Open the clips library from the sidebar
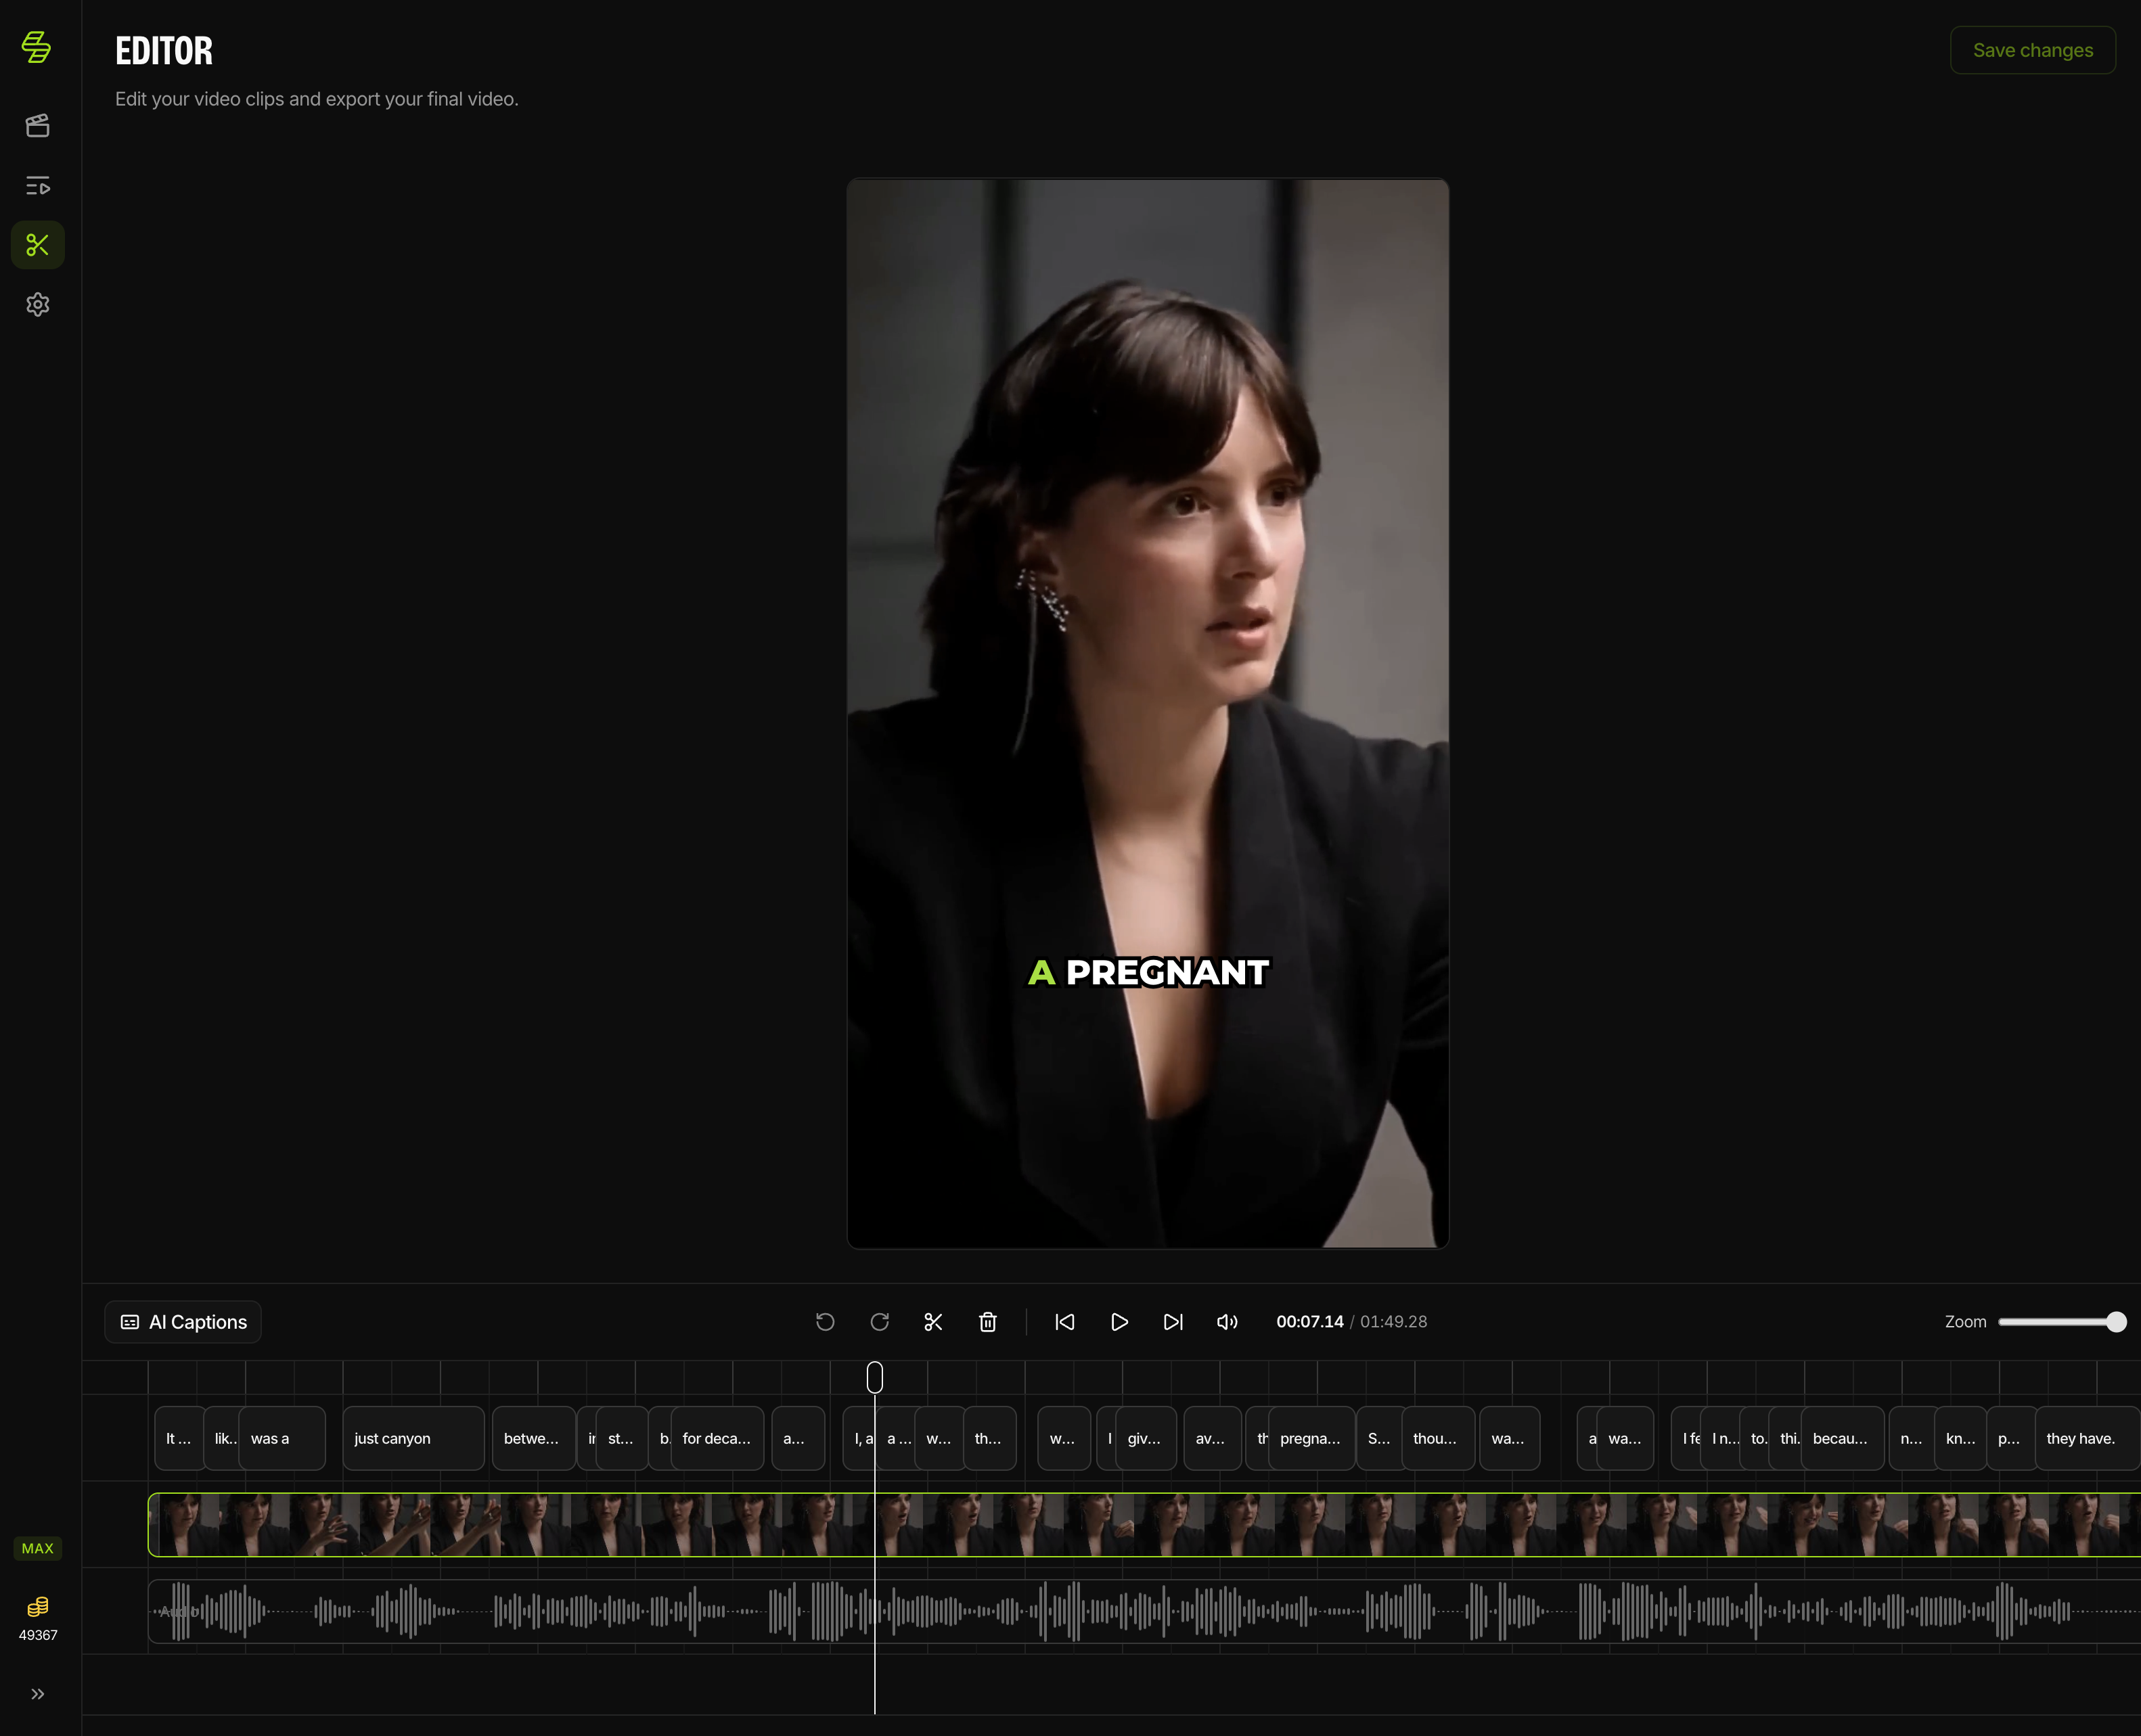Screen dimensions: 2141x1736 point(37,125)
